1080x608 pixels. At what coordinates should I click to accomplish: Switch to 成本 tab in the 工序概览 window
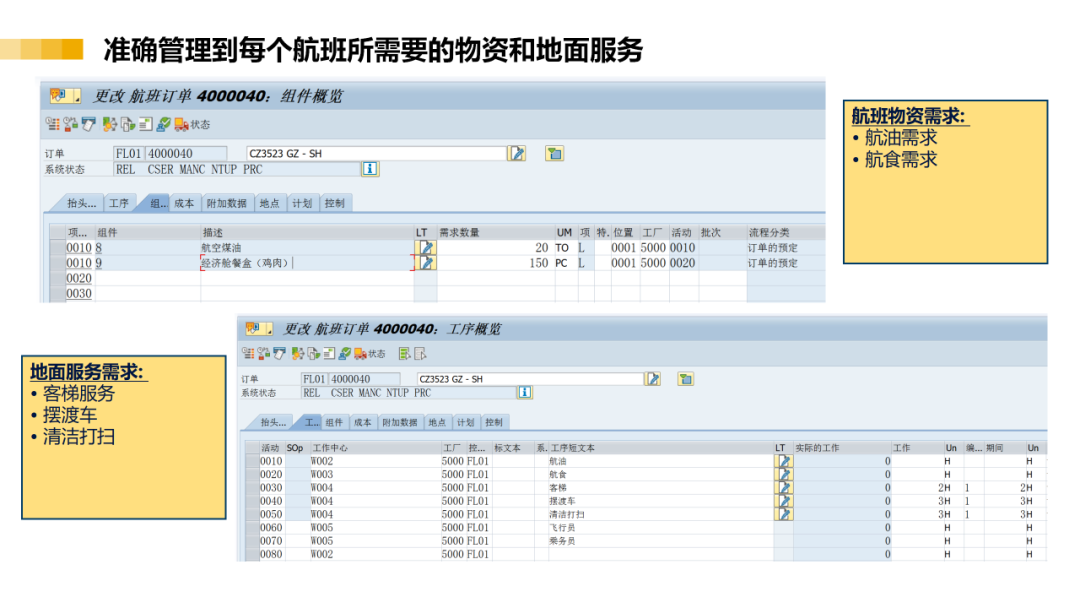click(x=363, y=422)
